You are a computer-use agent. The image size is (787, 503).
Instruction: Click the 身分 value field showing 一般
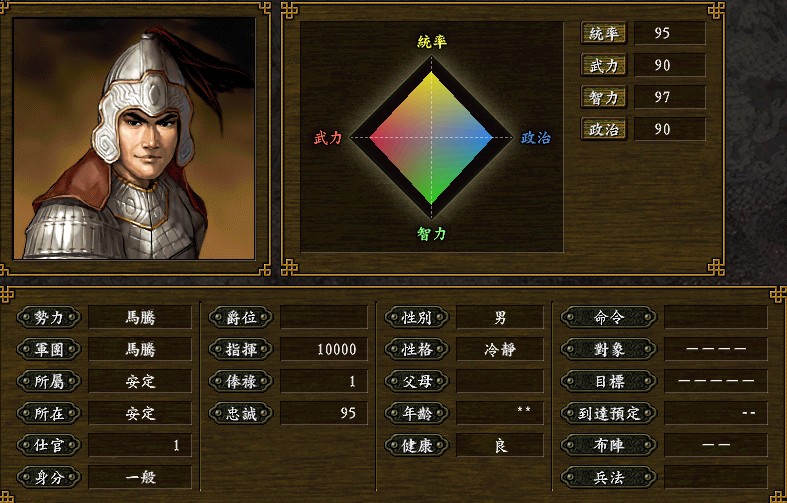point(140,477)
